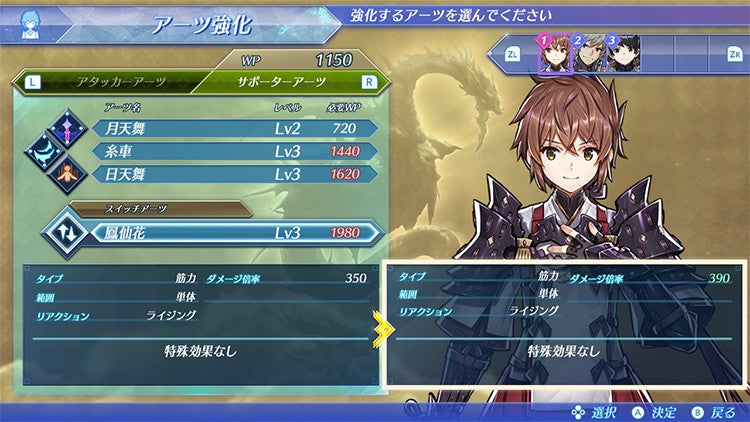Screen dimensions: 750x422
Task: Click the R button tab icon
Action: 369,82
